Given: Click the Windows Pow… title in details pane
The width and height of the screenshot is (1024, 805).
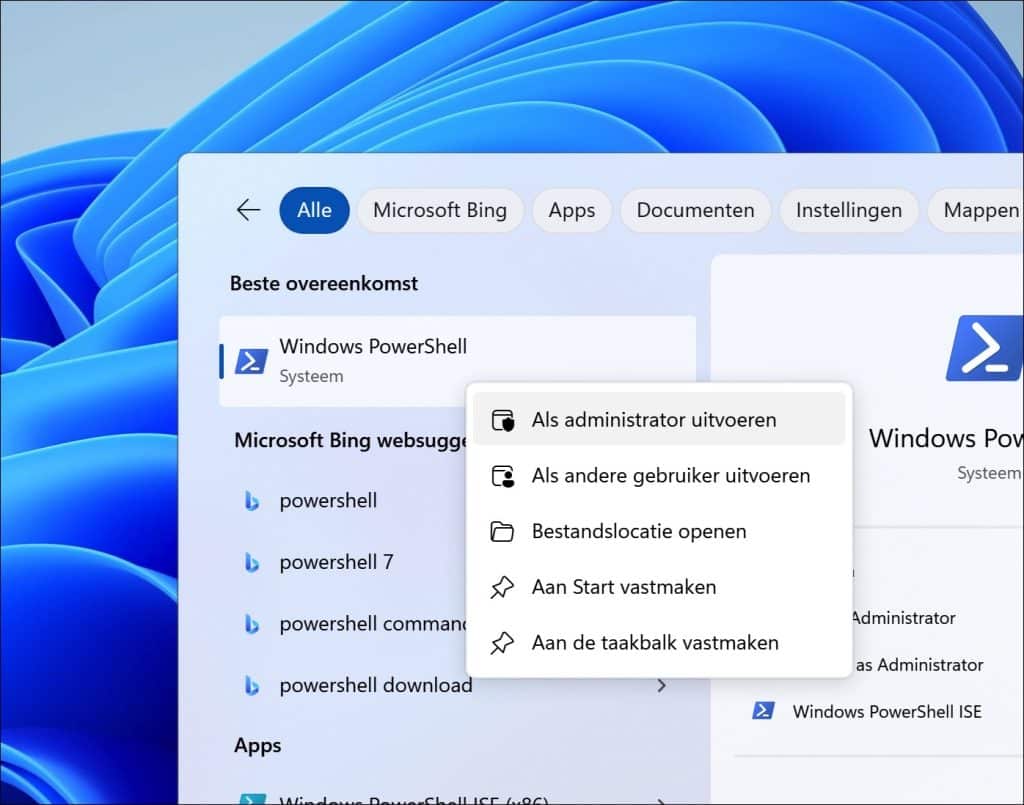Looking at the screenshot, I should click(946, 437).
